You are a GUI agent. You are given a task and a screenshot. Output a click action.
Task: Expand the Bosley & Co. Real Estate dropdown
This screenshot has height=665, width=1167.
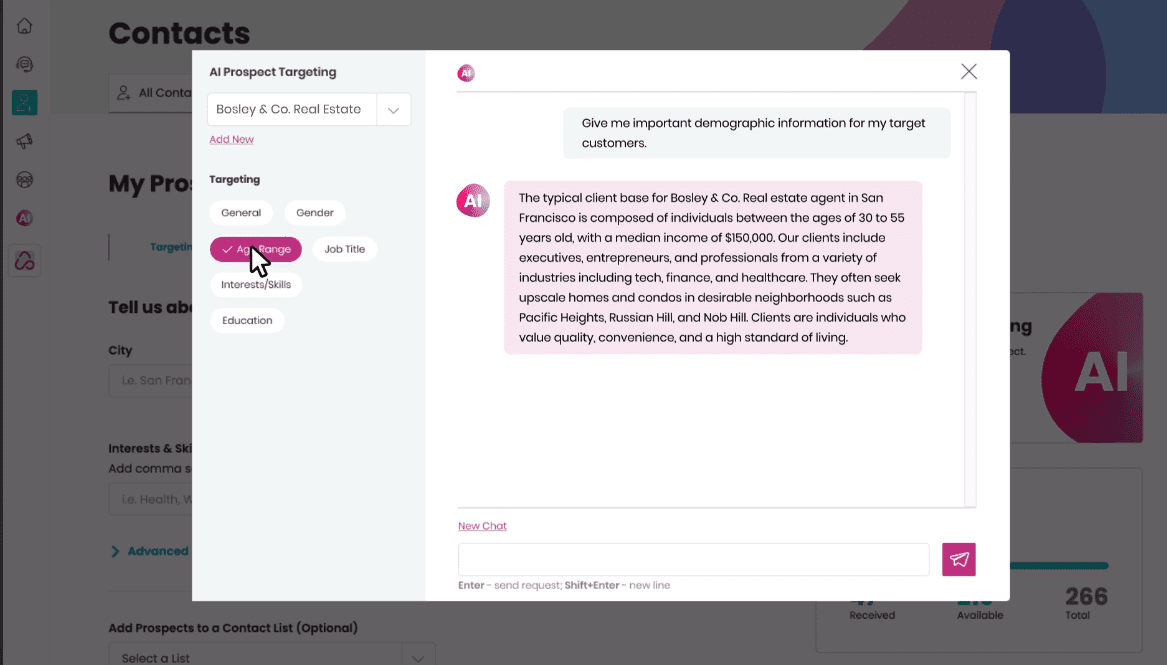pos(393,110)
